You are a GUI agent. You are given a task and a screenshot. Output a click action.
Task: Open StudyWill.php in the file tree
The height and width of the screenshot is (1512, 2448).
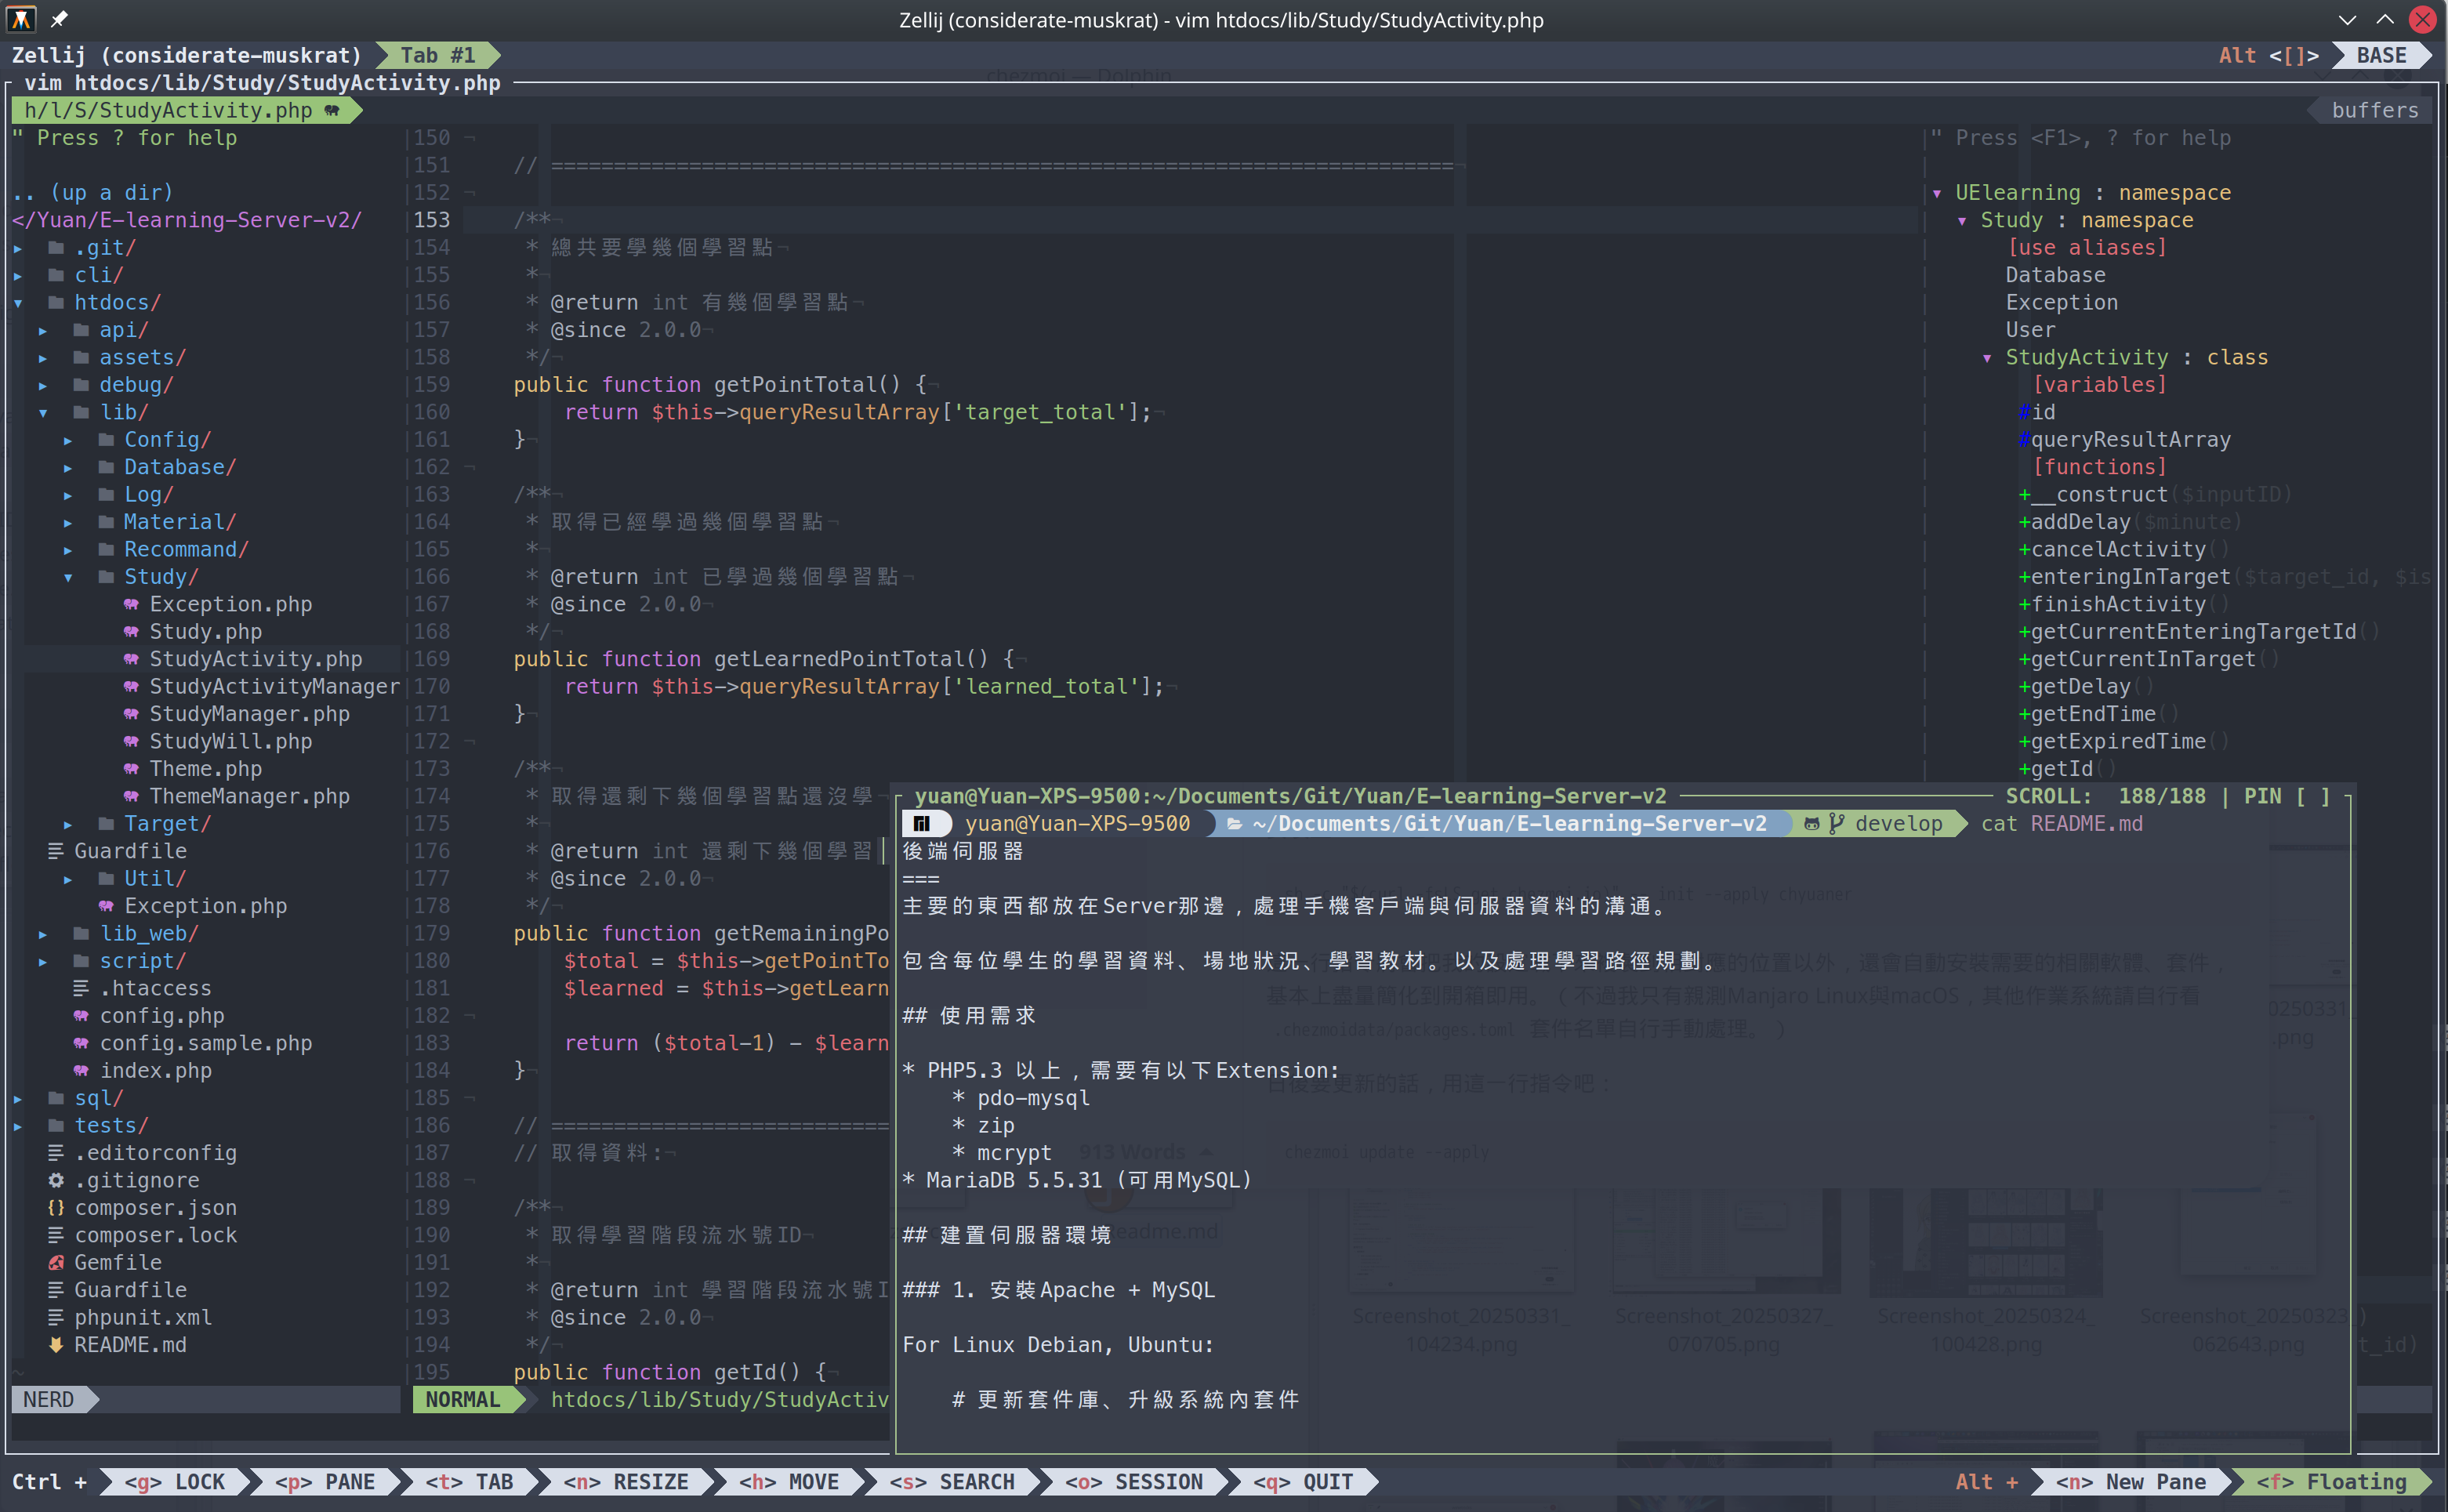(230, 741)
